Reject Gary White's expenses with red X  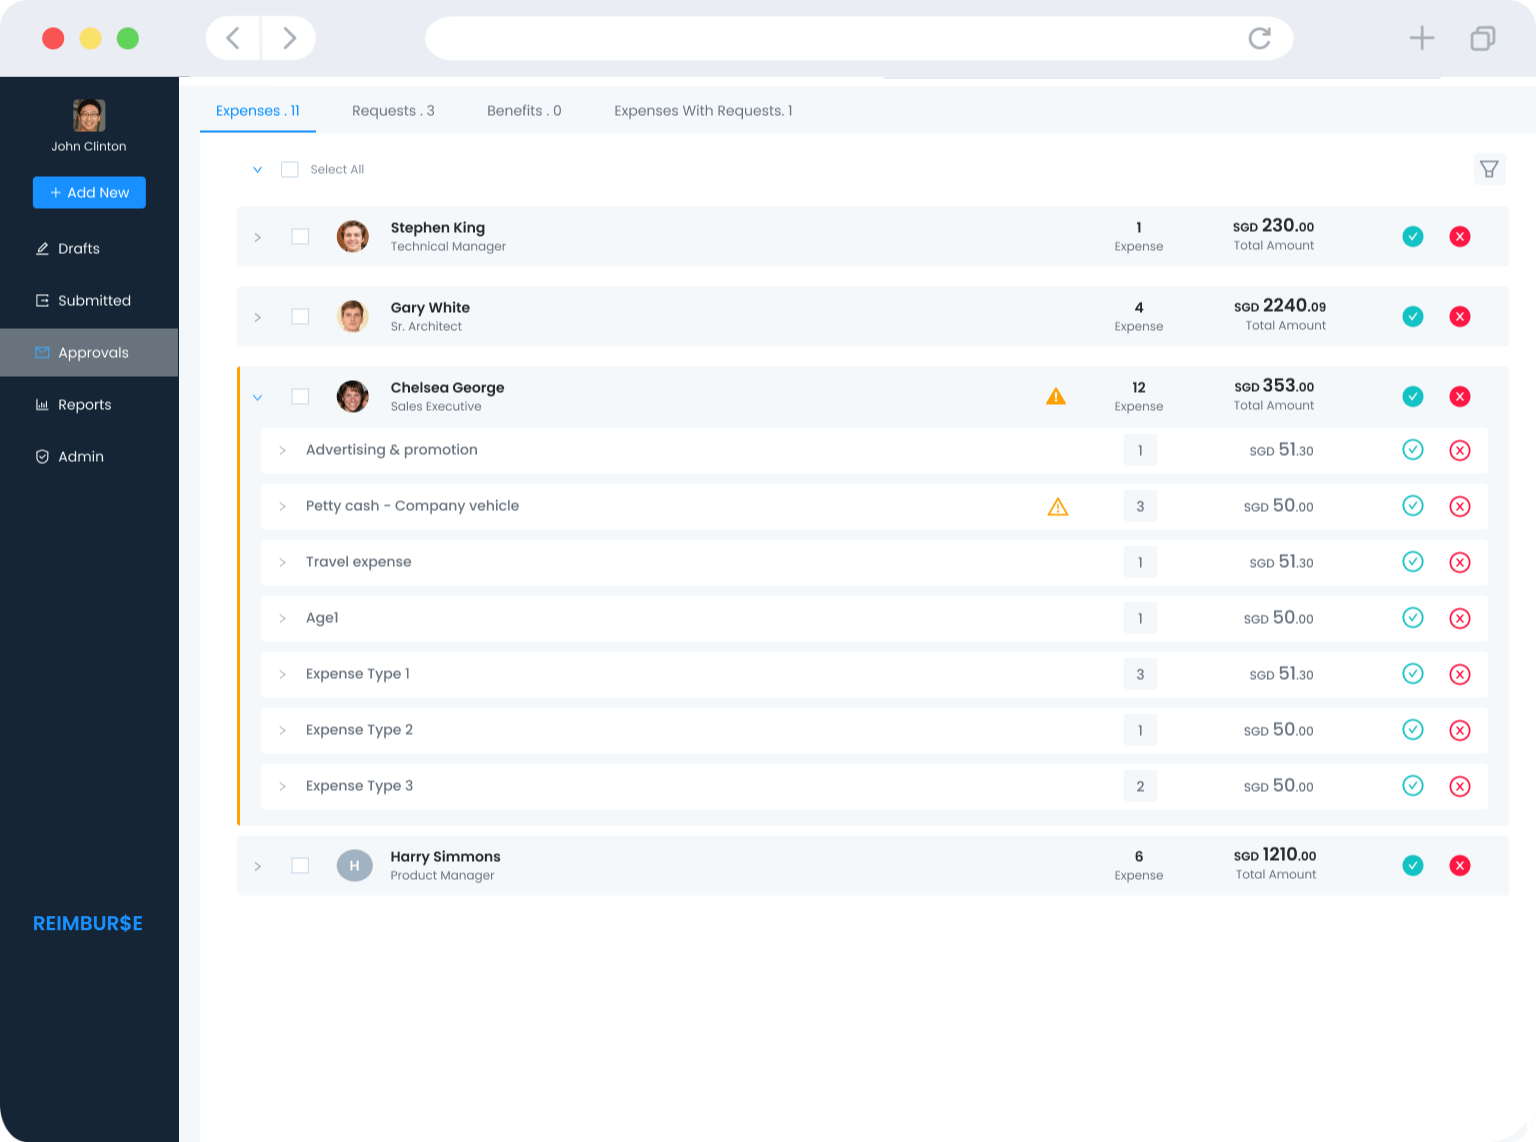pos(1459,317)
